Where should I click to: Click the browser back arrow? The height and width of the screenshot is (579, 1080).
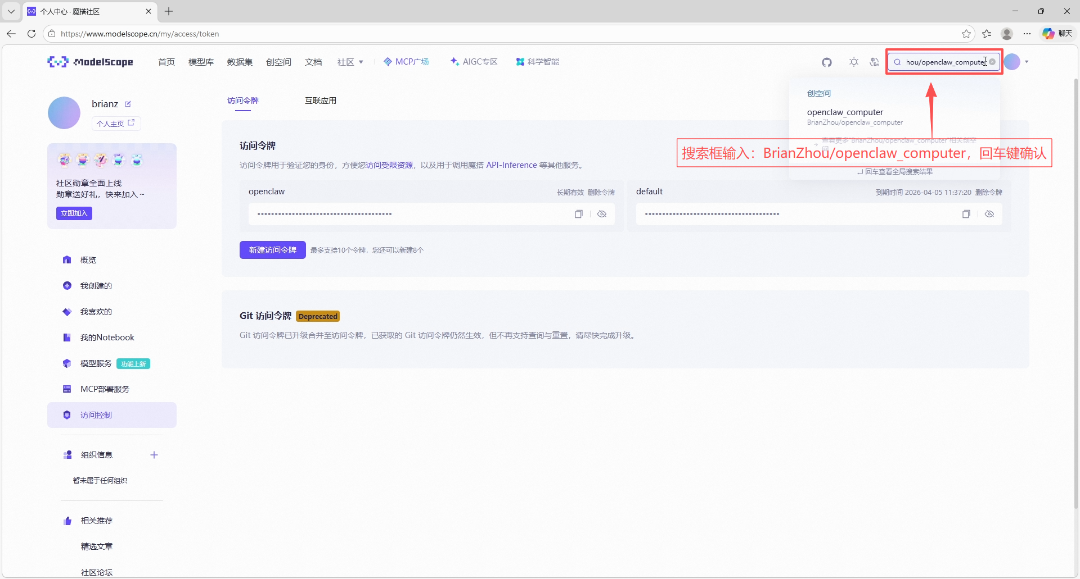point(11,33)
